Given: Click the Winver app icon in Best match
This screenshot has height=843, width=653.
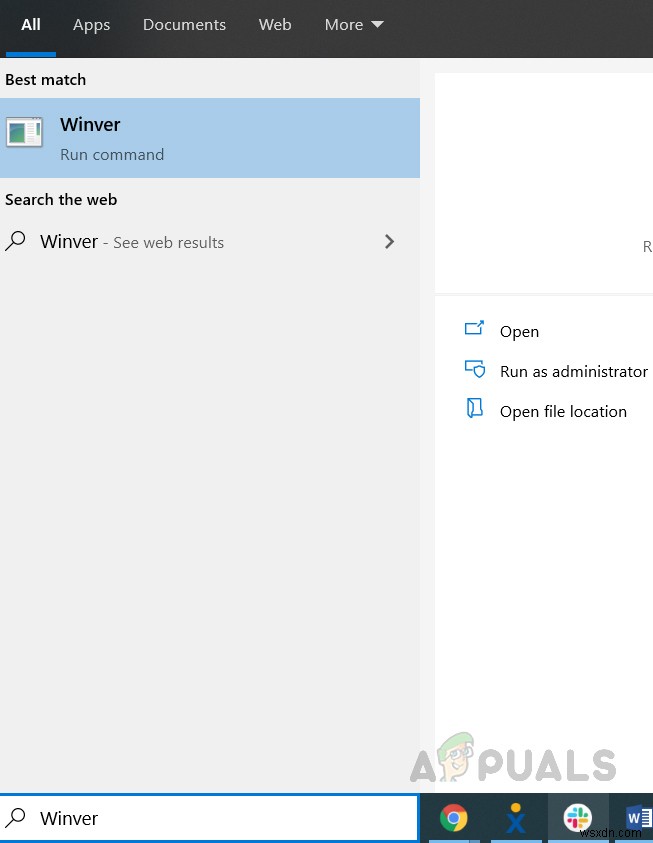Looking at the screenshot, I should 24,133.
